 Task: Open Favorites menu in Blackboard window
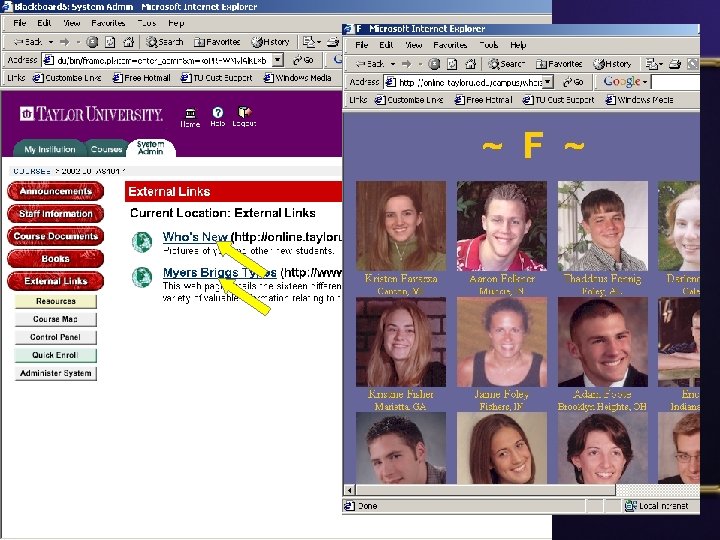tap(108, 23)
